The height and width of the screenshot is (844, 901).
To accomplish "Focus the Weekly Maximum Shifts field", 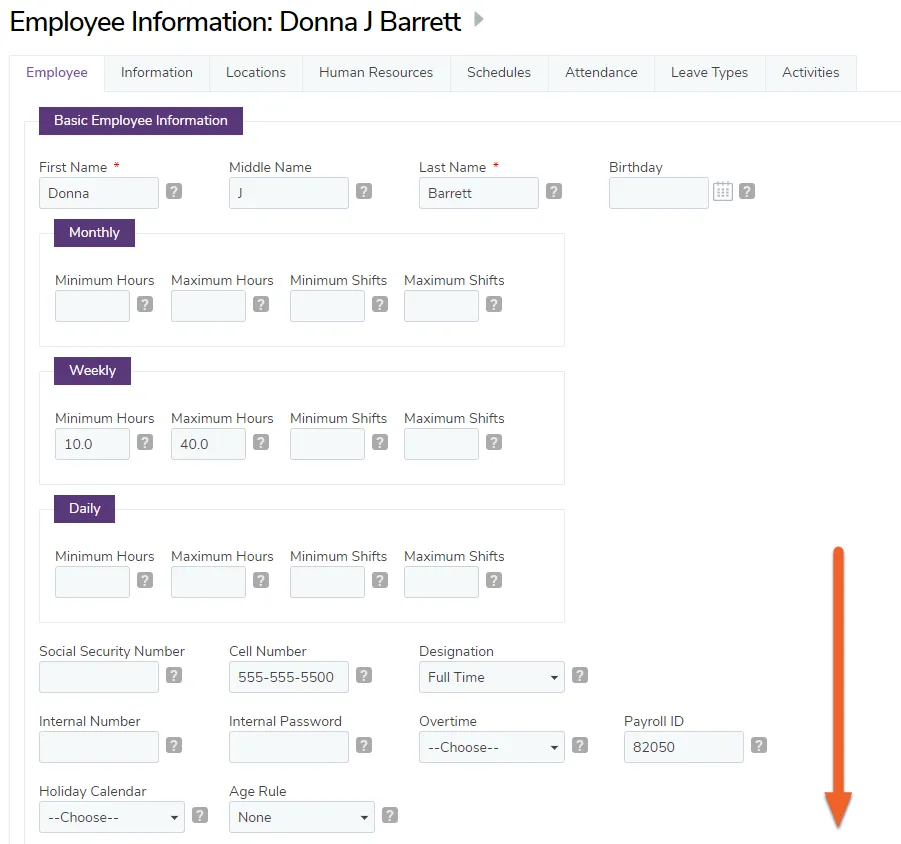I will click(x=441, y=444).
